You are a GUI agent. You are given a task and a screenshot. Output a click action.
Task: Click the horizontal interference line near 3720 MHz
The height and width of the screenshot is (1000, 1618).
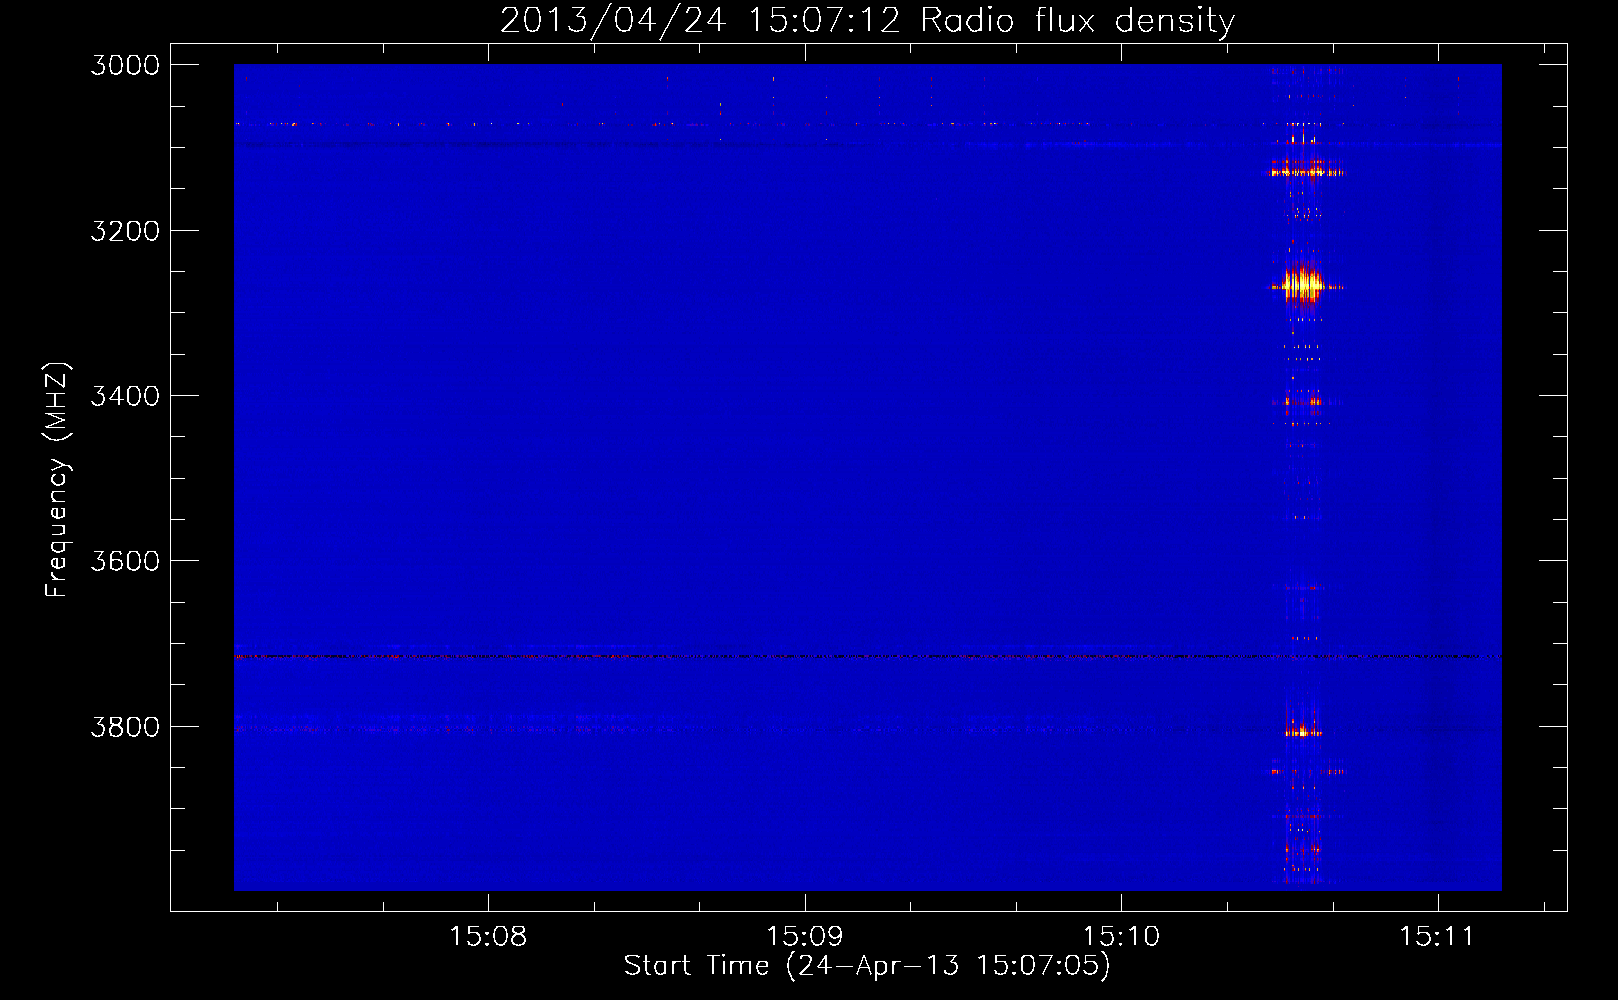point(867,657)
